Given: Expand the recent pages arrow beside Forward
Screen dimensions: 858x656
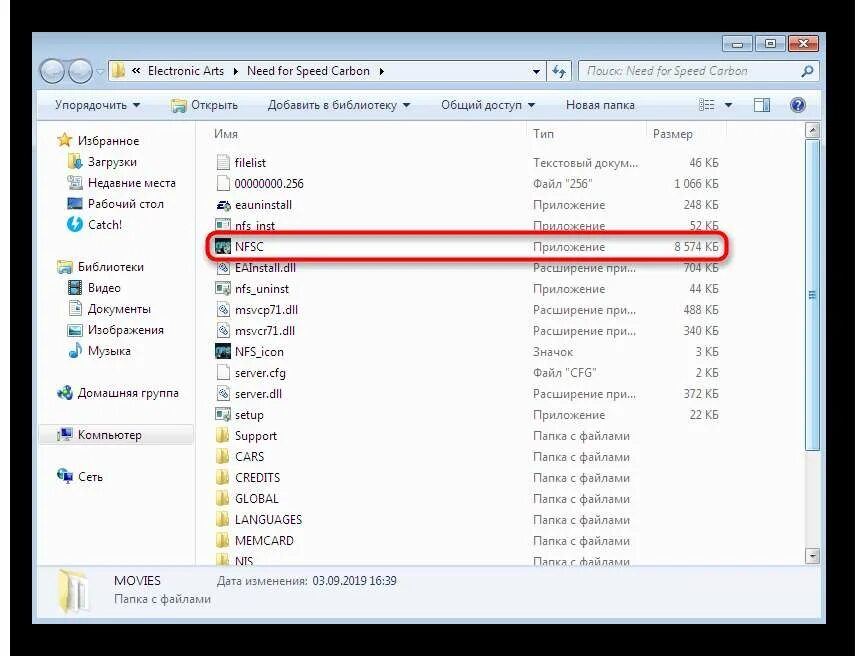Looking at the screenshot, I should (100, 72).
